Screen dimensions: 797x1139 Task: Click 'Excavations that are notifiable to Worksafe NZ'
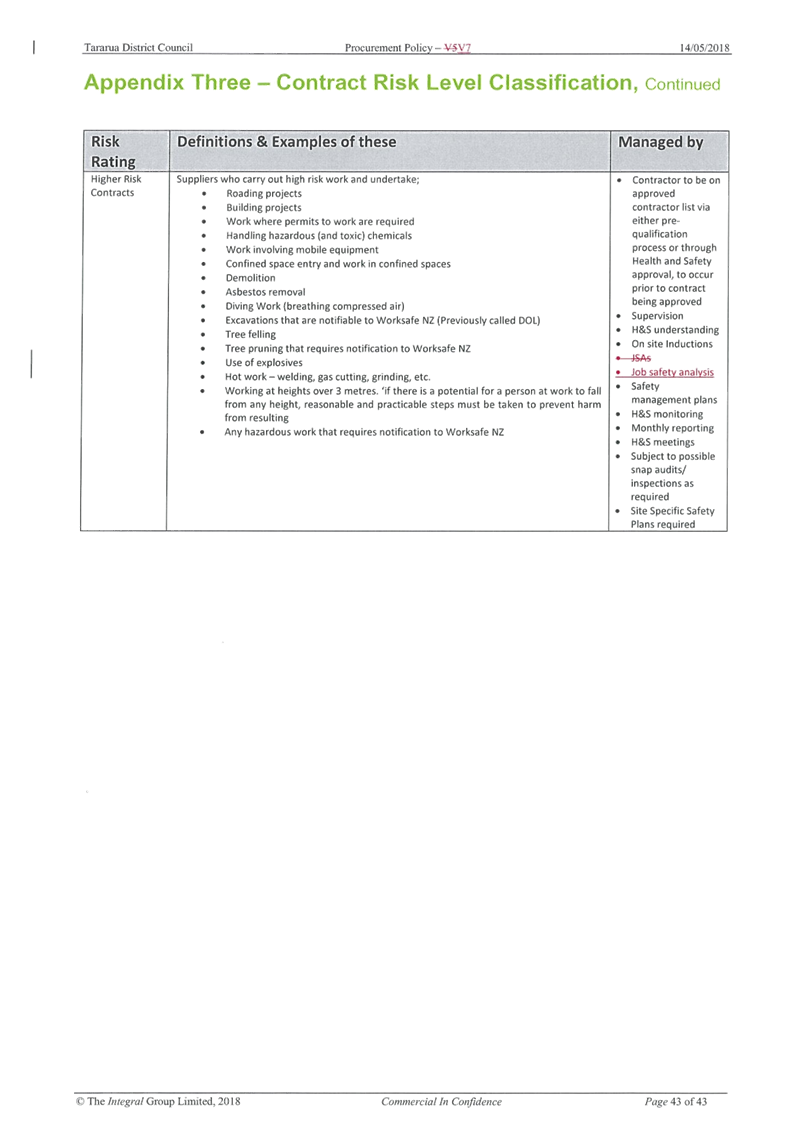coord(383,320)
